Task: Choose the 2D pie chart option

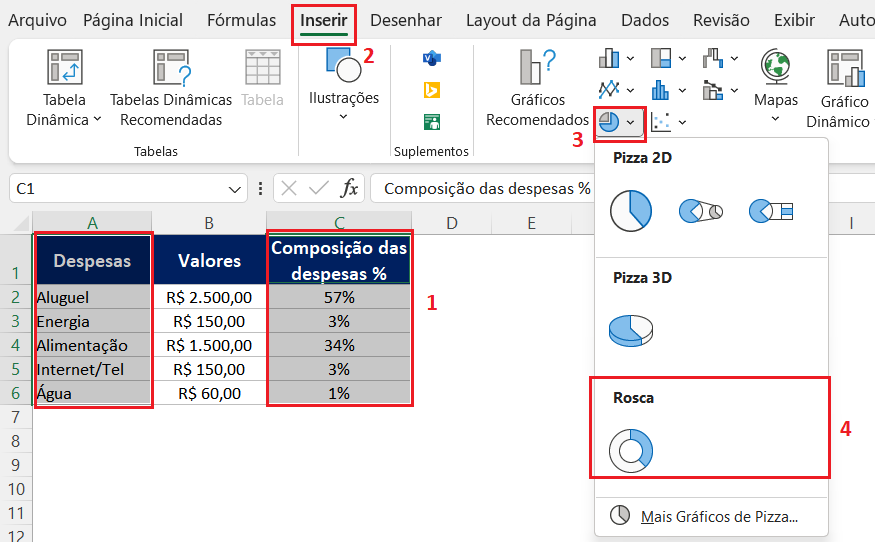Action: (x=631, y=210)
